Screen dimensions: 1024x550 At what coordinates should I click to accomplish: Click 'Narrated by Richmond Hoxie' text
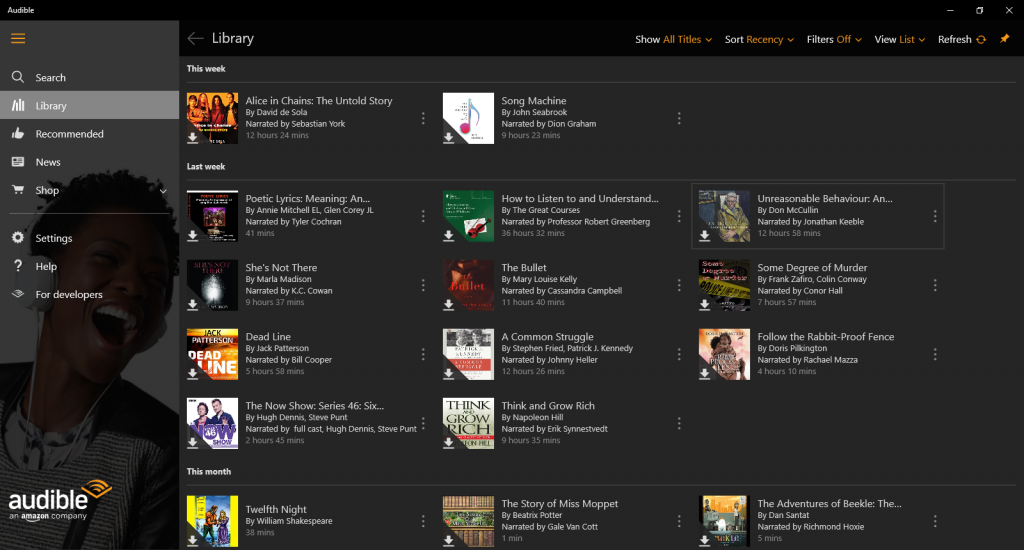[x=810, y=526]
